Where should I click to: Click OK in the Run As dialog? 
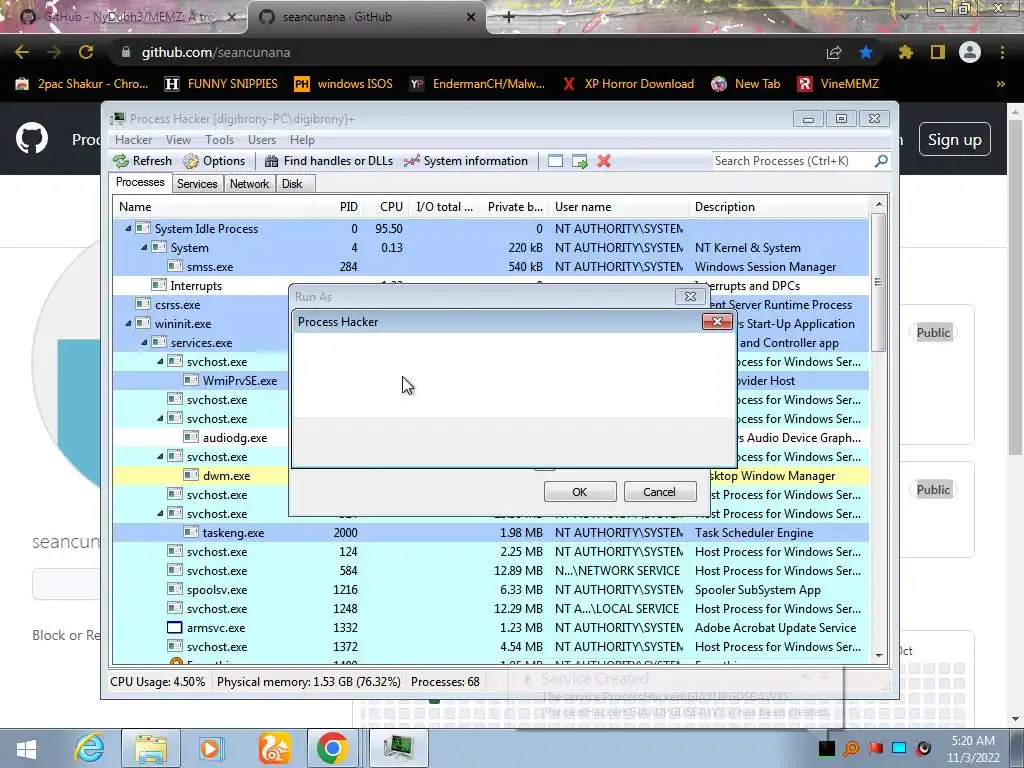click(x=580, y=492)
